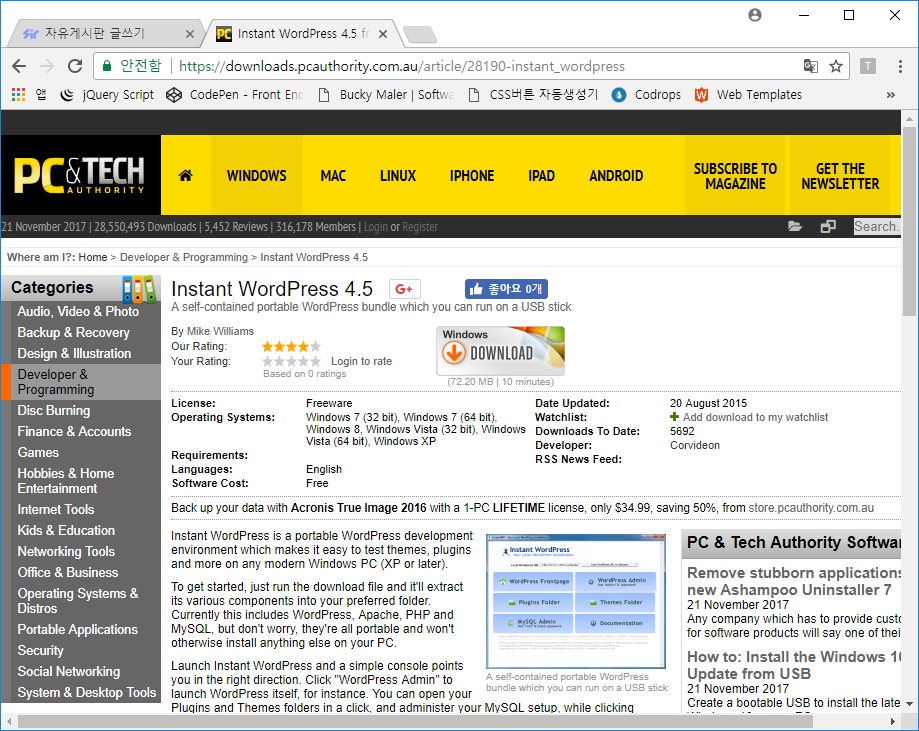Click the Google Plus share button
Viewport: 919px width, 731px height.
404,290
